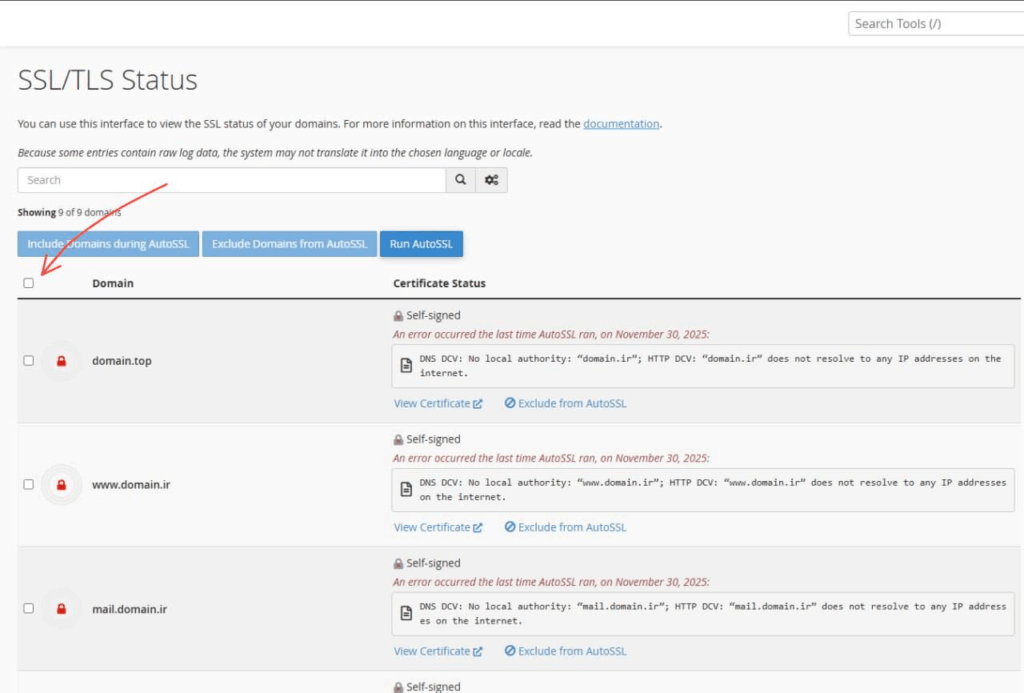
Task: Focus the domain Search input field
Action: click(231, 180)
